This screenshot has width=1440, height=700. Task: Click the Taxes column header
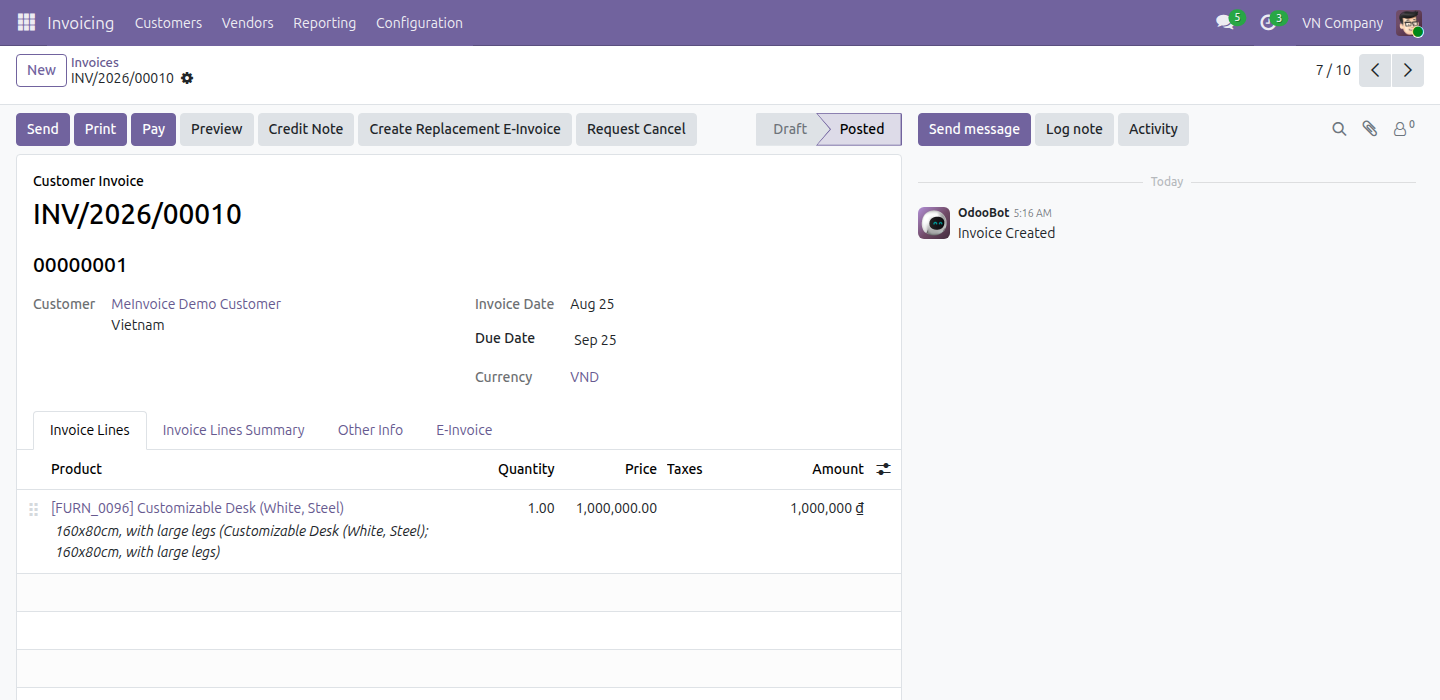685,469
